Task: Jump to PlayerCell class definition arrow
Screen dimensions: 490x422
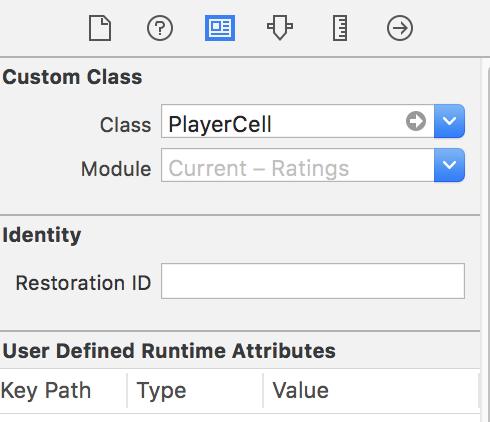Action: pos(416,121)
